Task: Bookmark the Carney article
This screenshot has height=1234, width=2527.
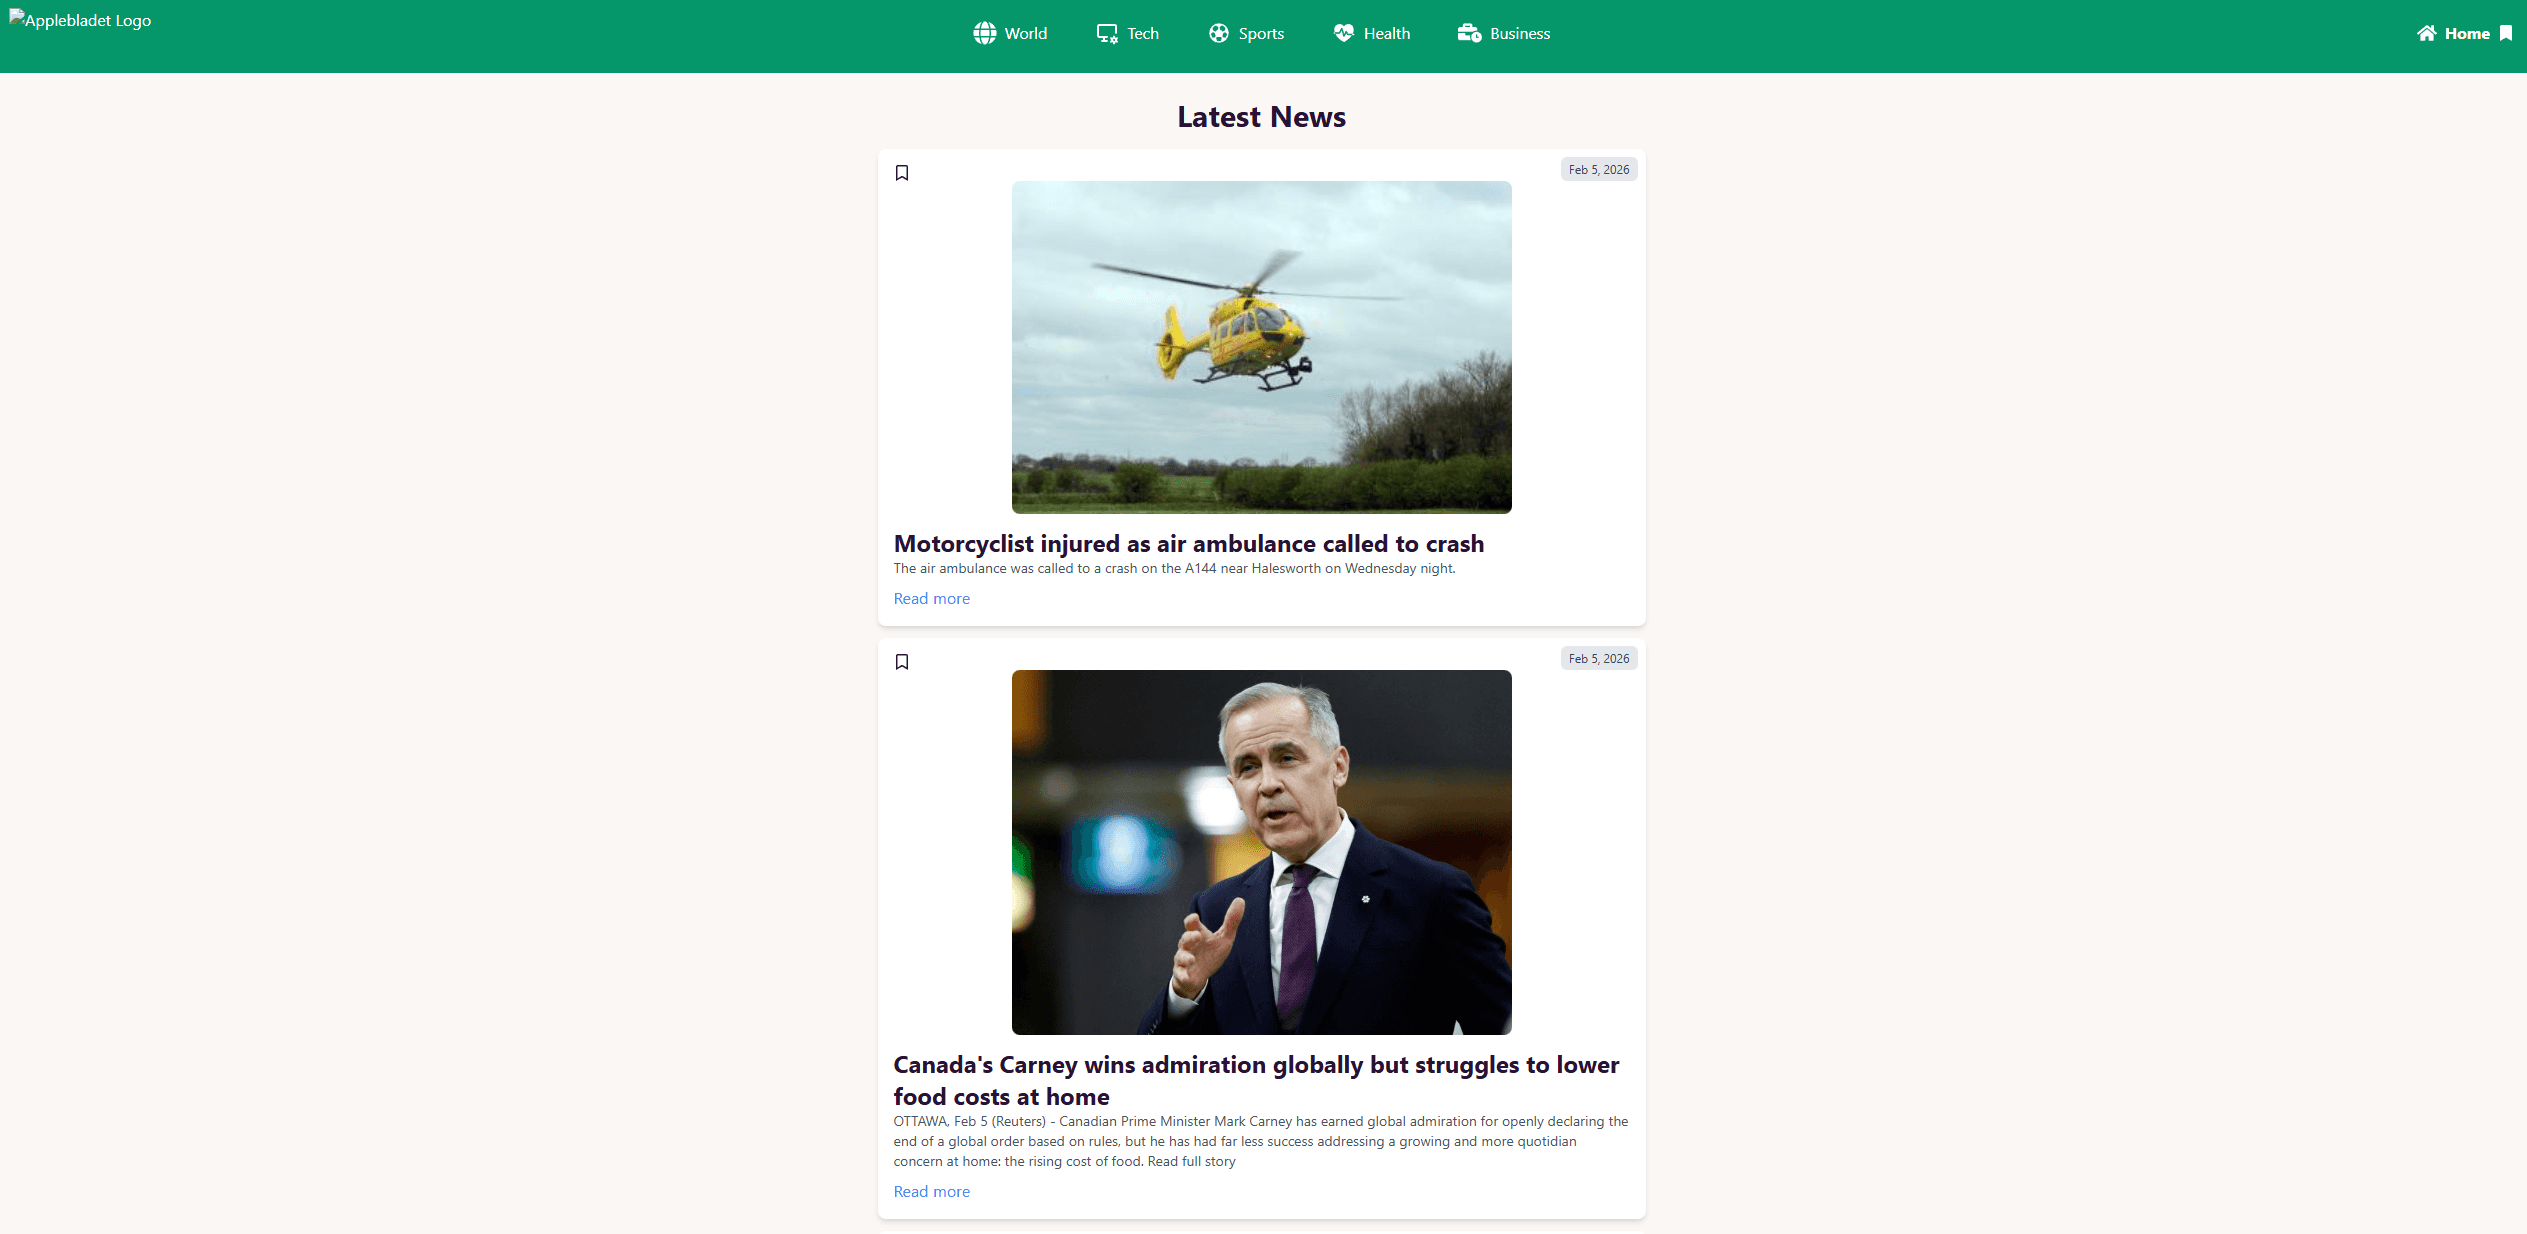Action: coord(903,661)
